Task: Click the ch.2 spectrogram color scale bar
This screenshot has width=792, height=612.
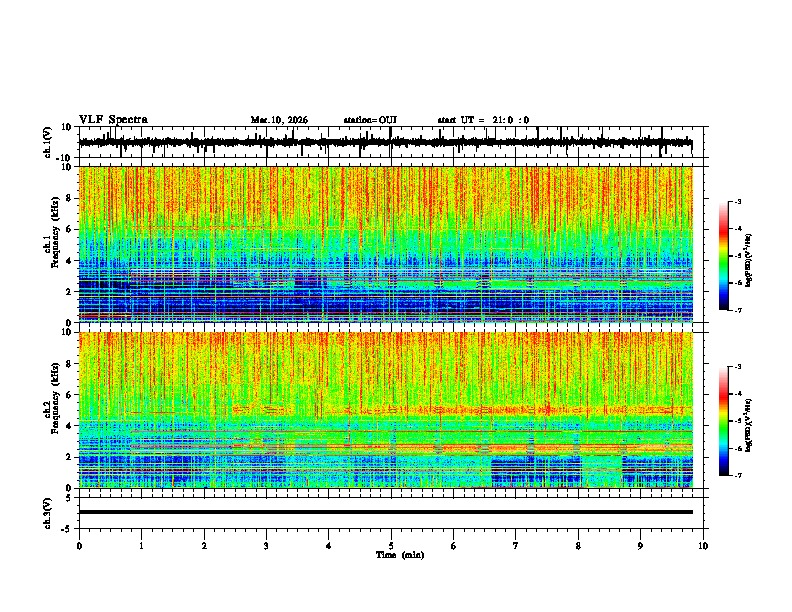Action: pos(724,421)
